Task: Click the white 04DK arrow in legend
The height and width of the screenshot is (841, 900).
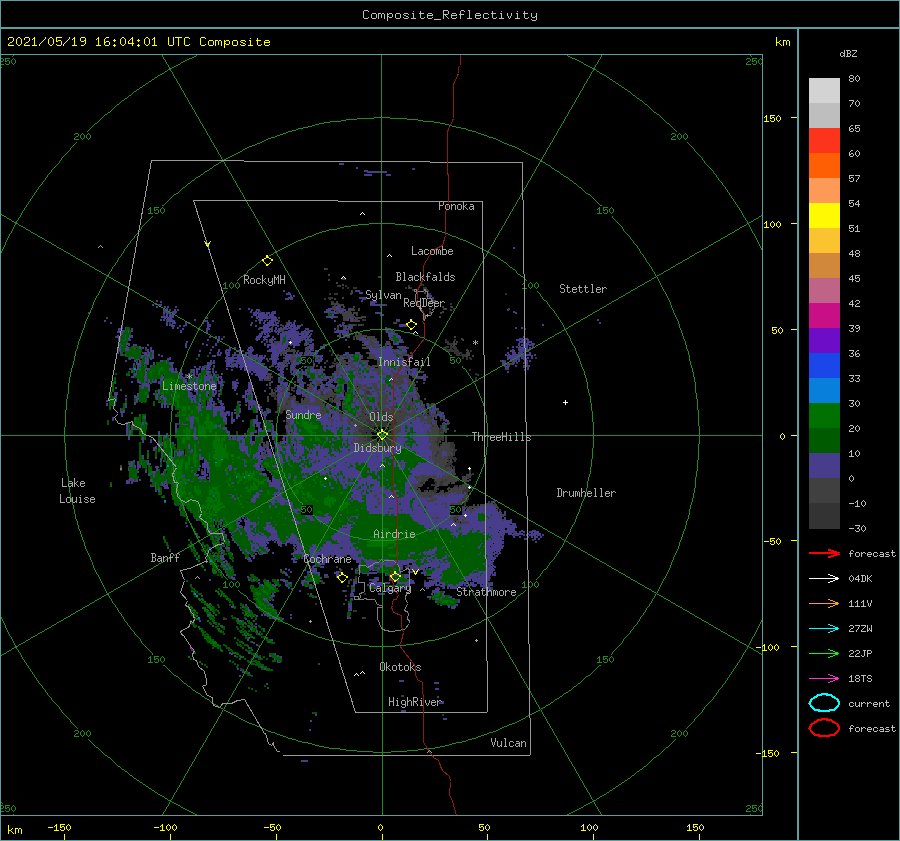Action: coord(824,579)
